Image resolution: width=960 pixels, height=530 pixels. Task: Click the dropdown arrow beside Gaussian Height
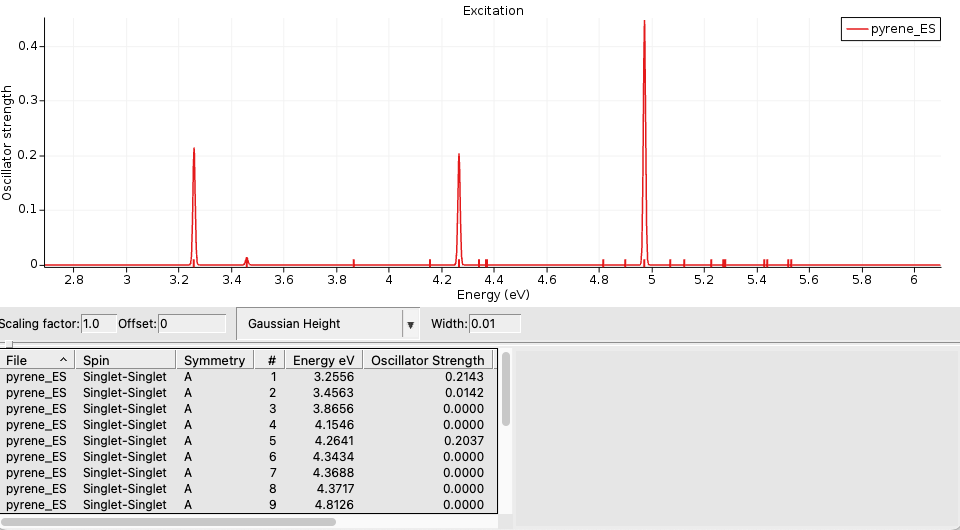pos(410,325)
